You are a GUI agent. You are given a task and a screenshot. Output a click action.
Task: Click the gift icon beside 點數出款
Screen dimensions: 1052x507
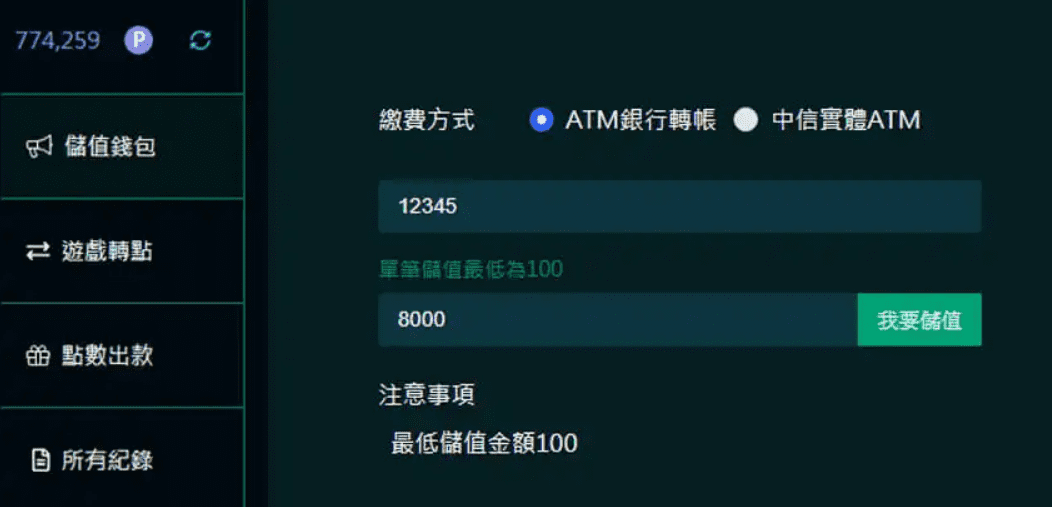click(x=38, y=356)
